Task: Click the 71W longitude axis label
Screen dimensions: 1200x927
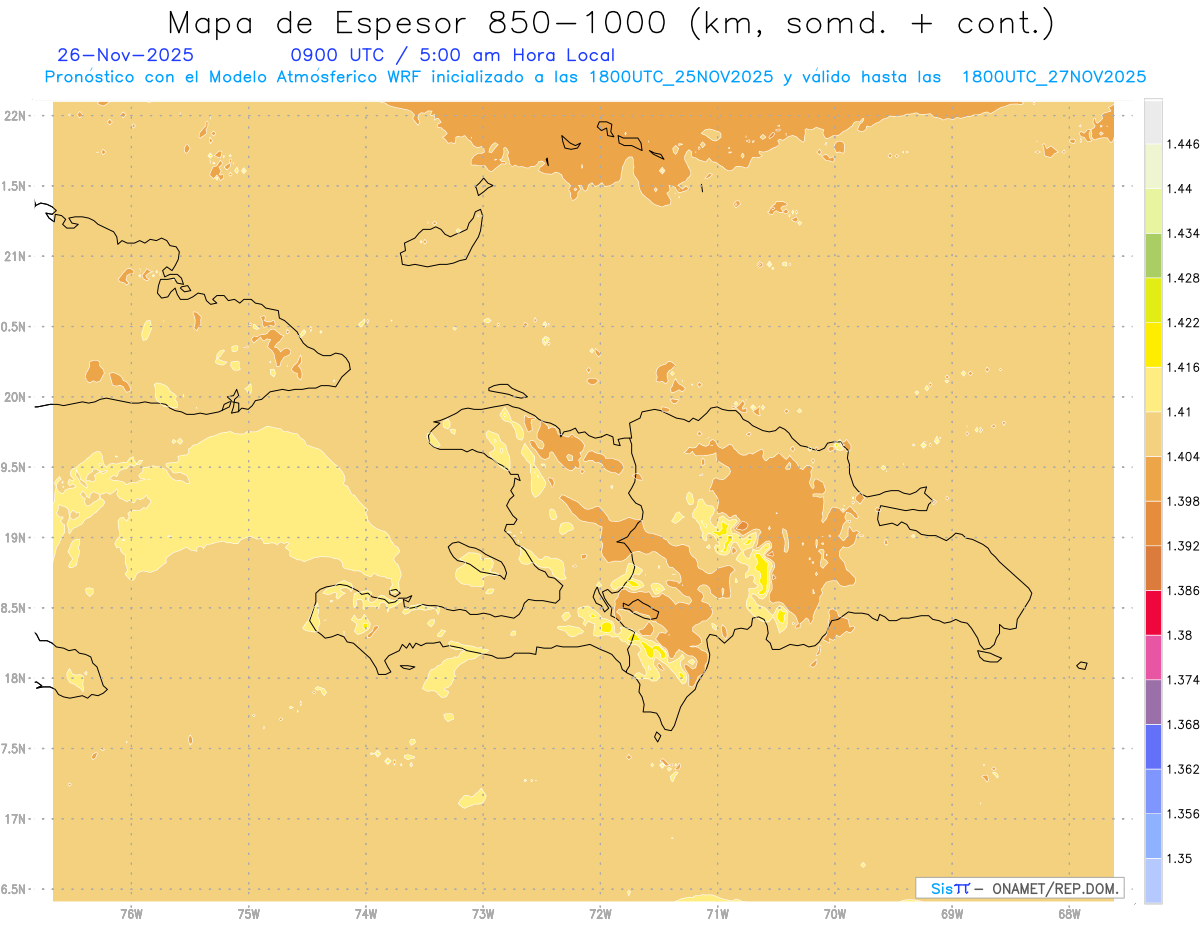Action: coord(717,914)
